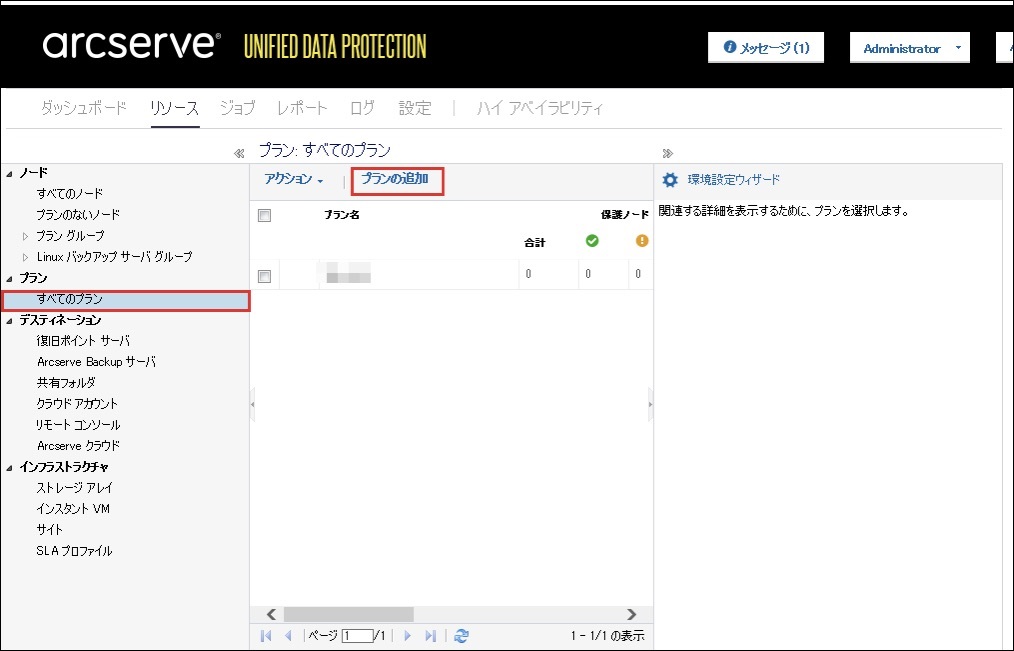Click the arcserve logo
The width and height of the screenshot is (1014, 651).
click(x=132, y=45)
